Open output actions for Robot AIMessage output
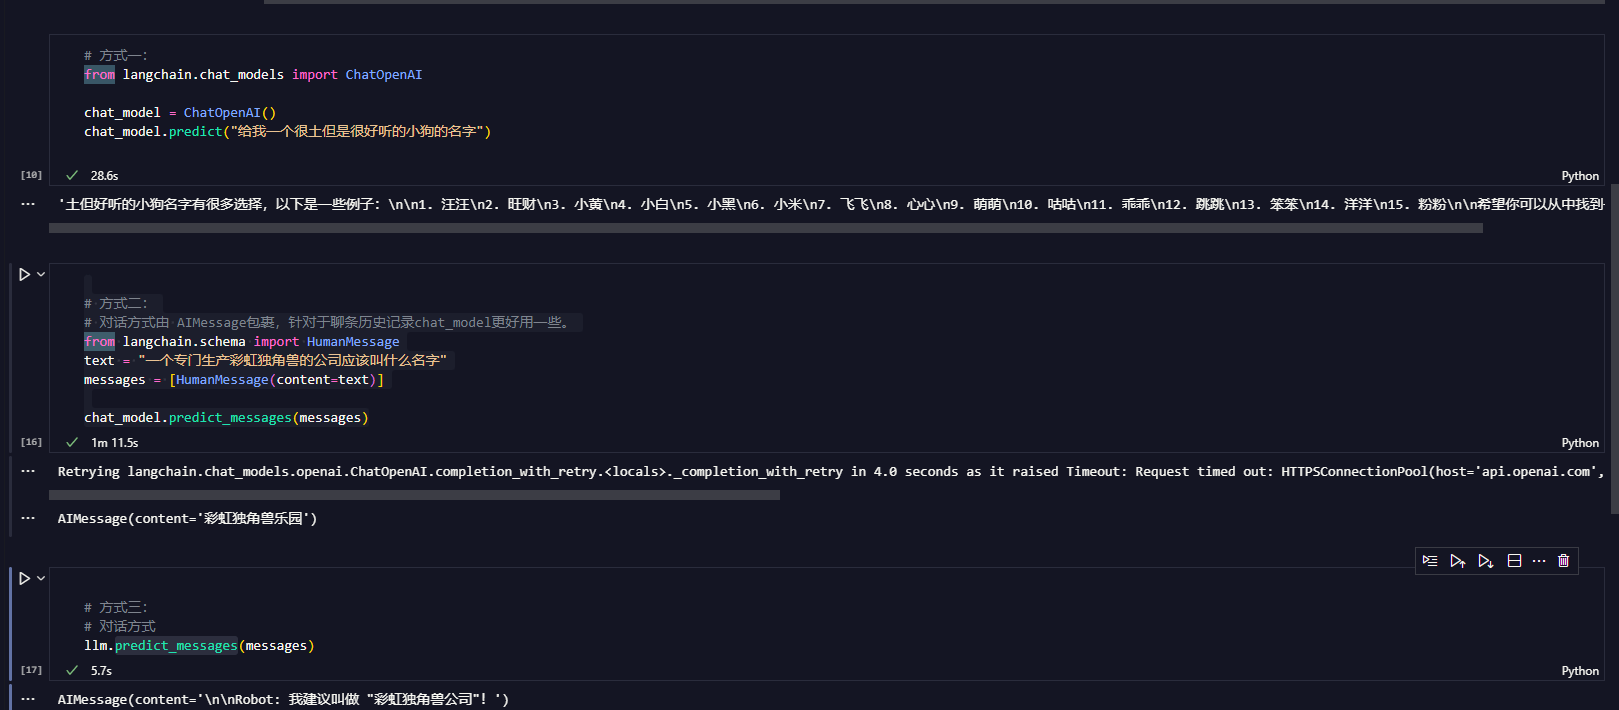1619x710 pixels. [28, 699]
